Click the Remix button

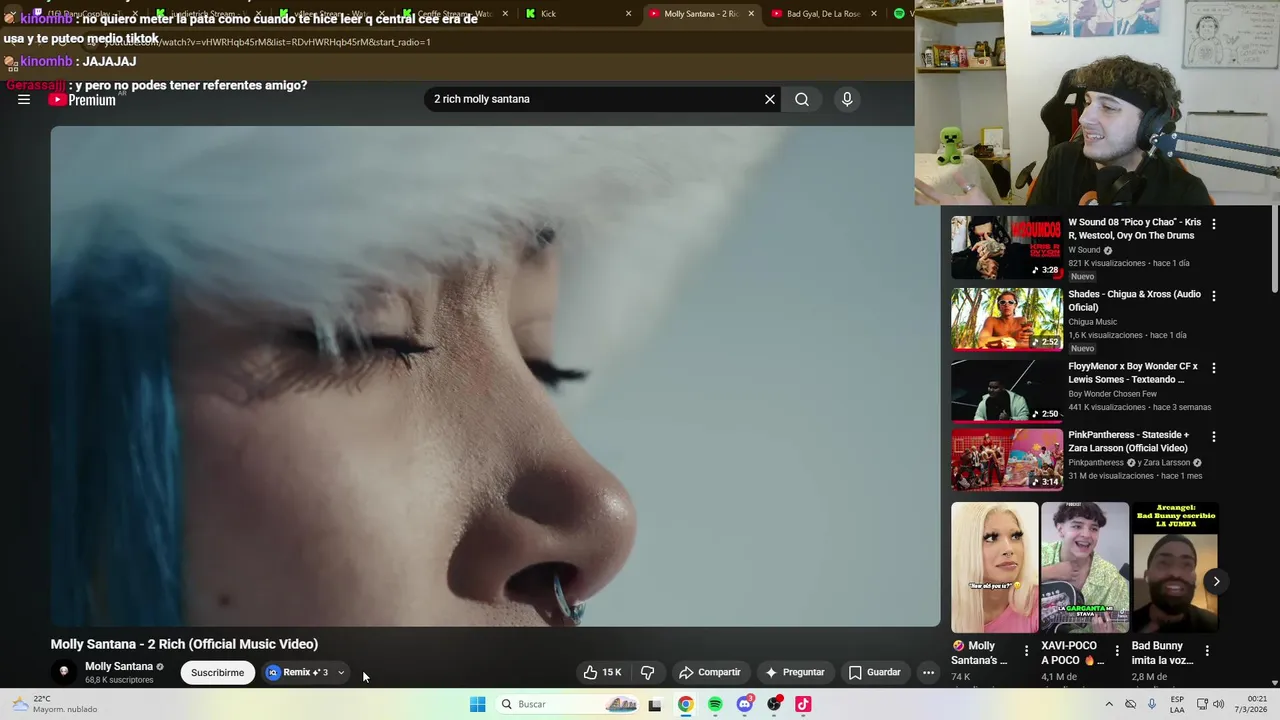[297, 672]
